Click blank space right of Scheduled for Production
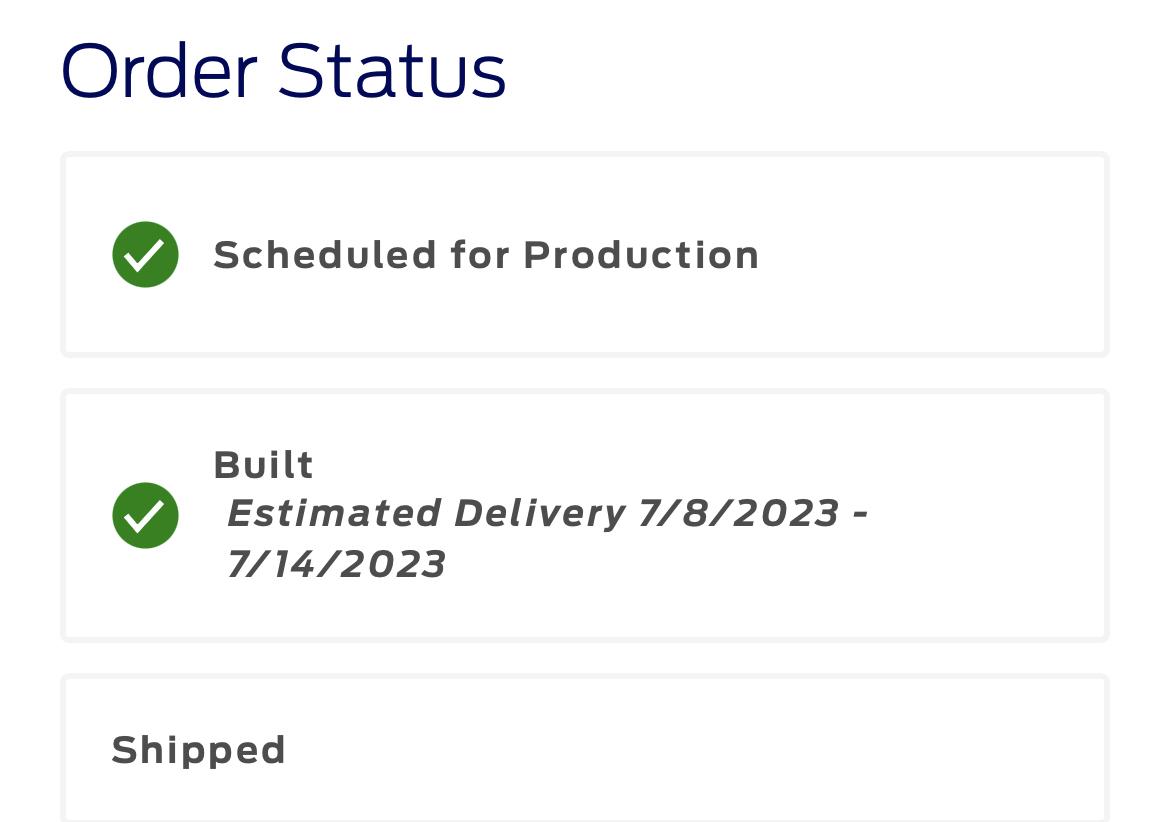The image size is (1170, 822). click(x=931, y=255)
